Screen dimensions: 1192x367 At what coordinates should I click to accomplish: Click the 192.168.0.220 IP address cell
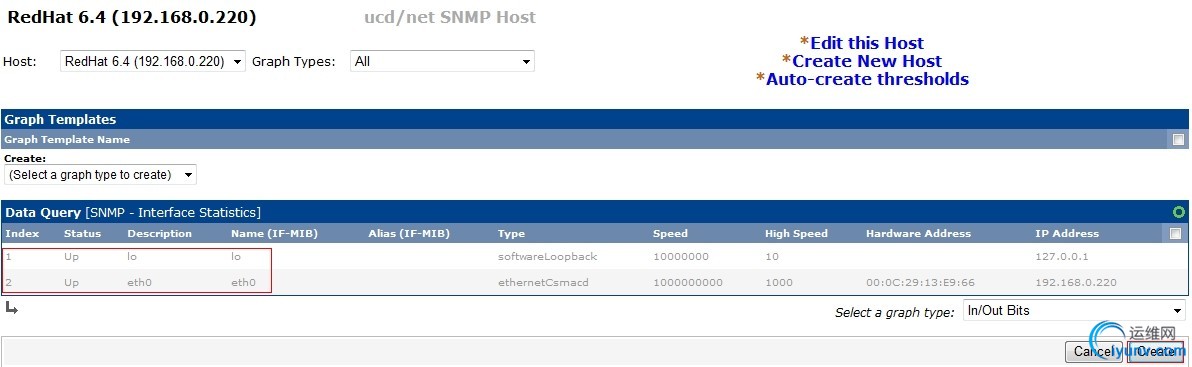[1076, 283]
